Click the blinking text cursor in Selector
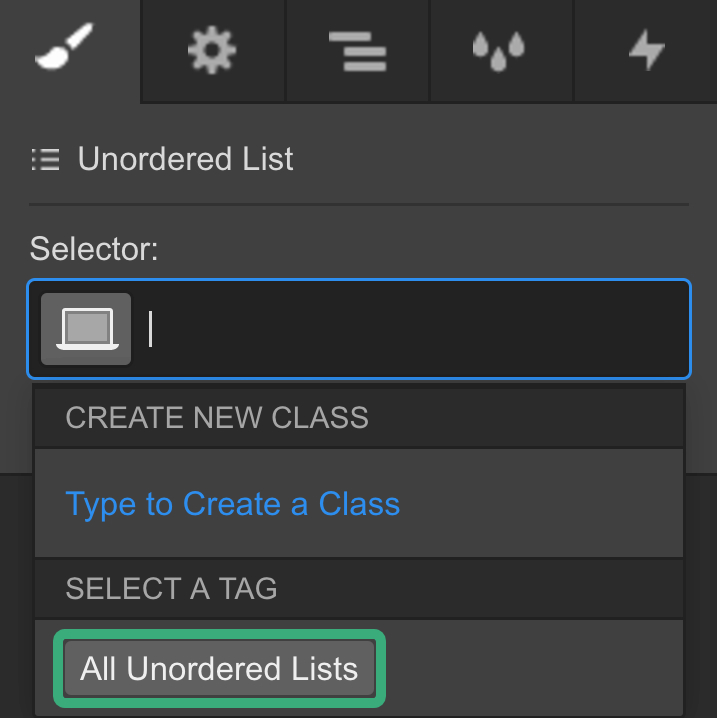717x718 pixels. point(151,328)
